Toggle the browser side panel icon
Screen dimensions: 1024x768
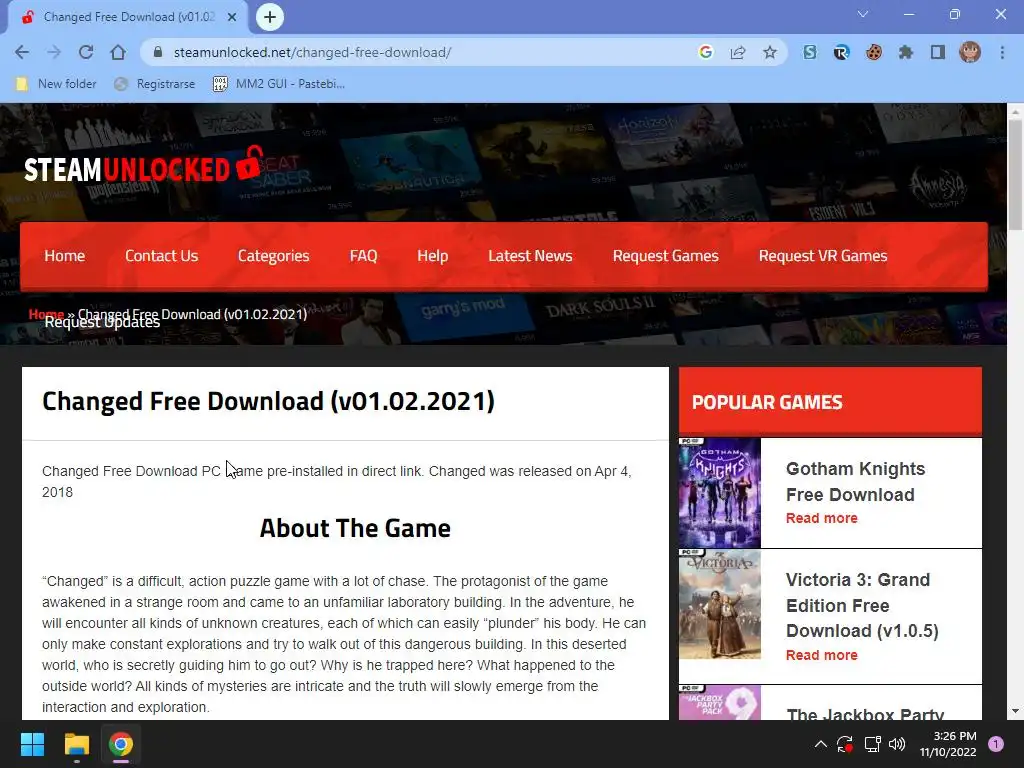point(938,52)
